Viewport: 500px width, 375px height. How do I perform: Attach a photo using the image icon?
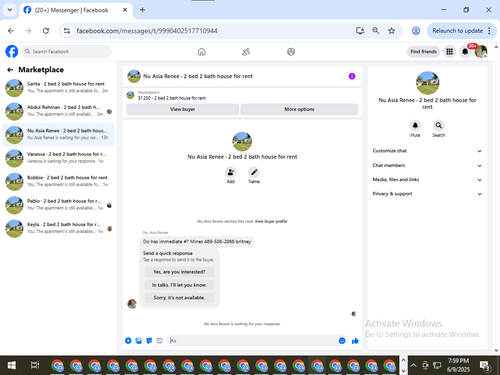tap(139, 341)
